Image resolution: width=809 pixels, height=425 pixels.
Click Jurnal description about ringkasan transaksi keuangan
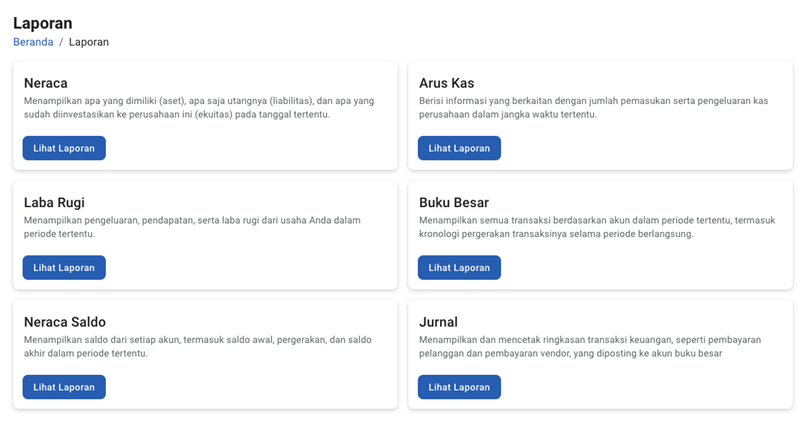coord(590,346)
